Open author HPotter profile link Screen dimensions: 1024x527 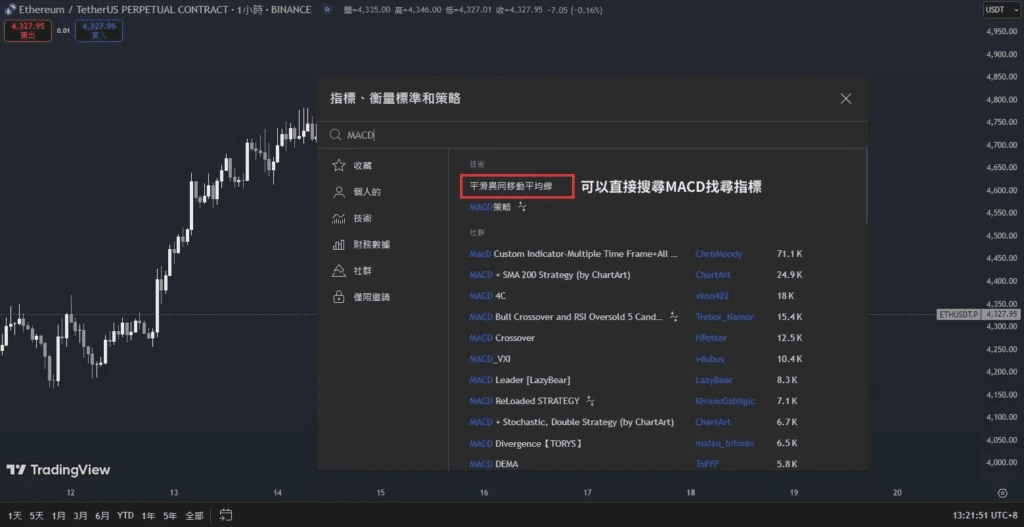[x=711, y=338]
